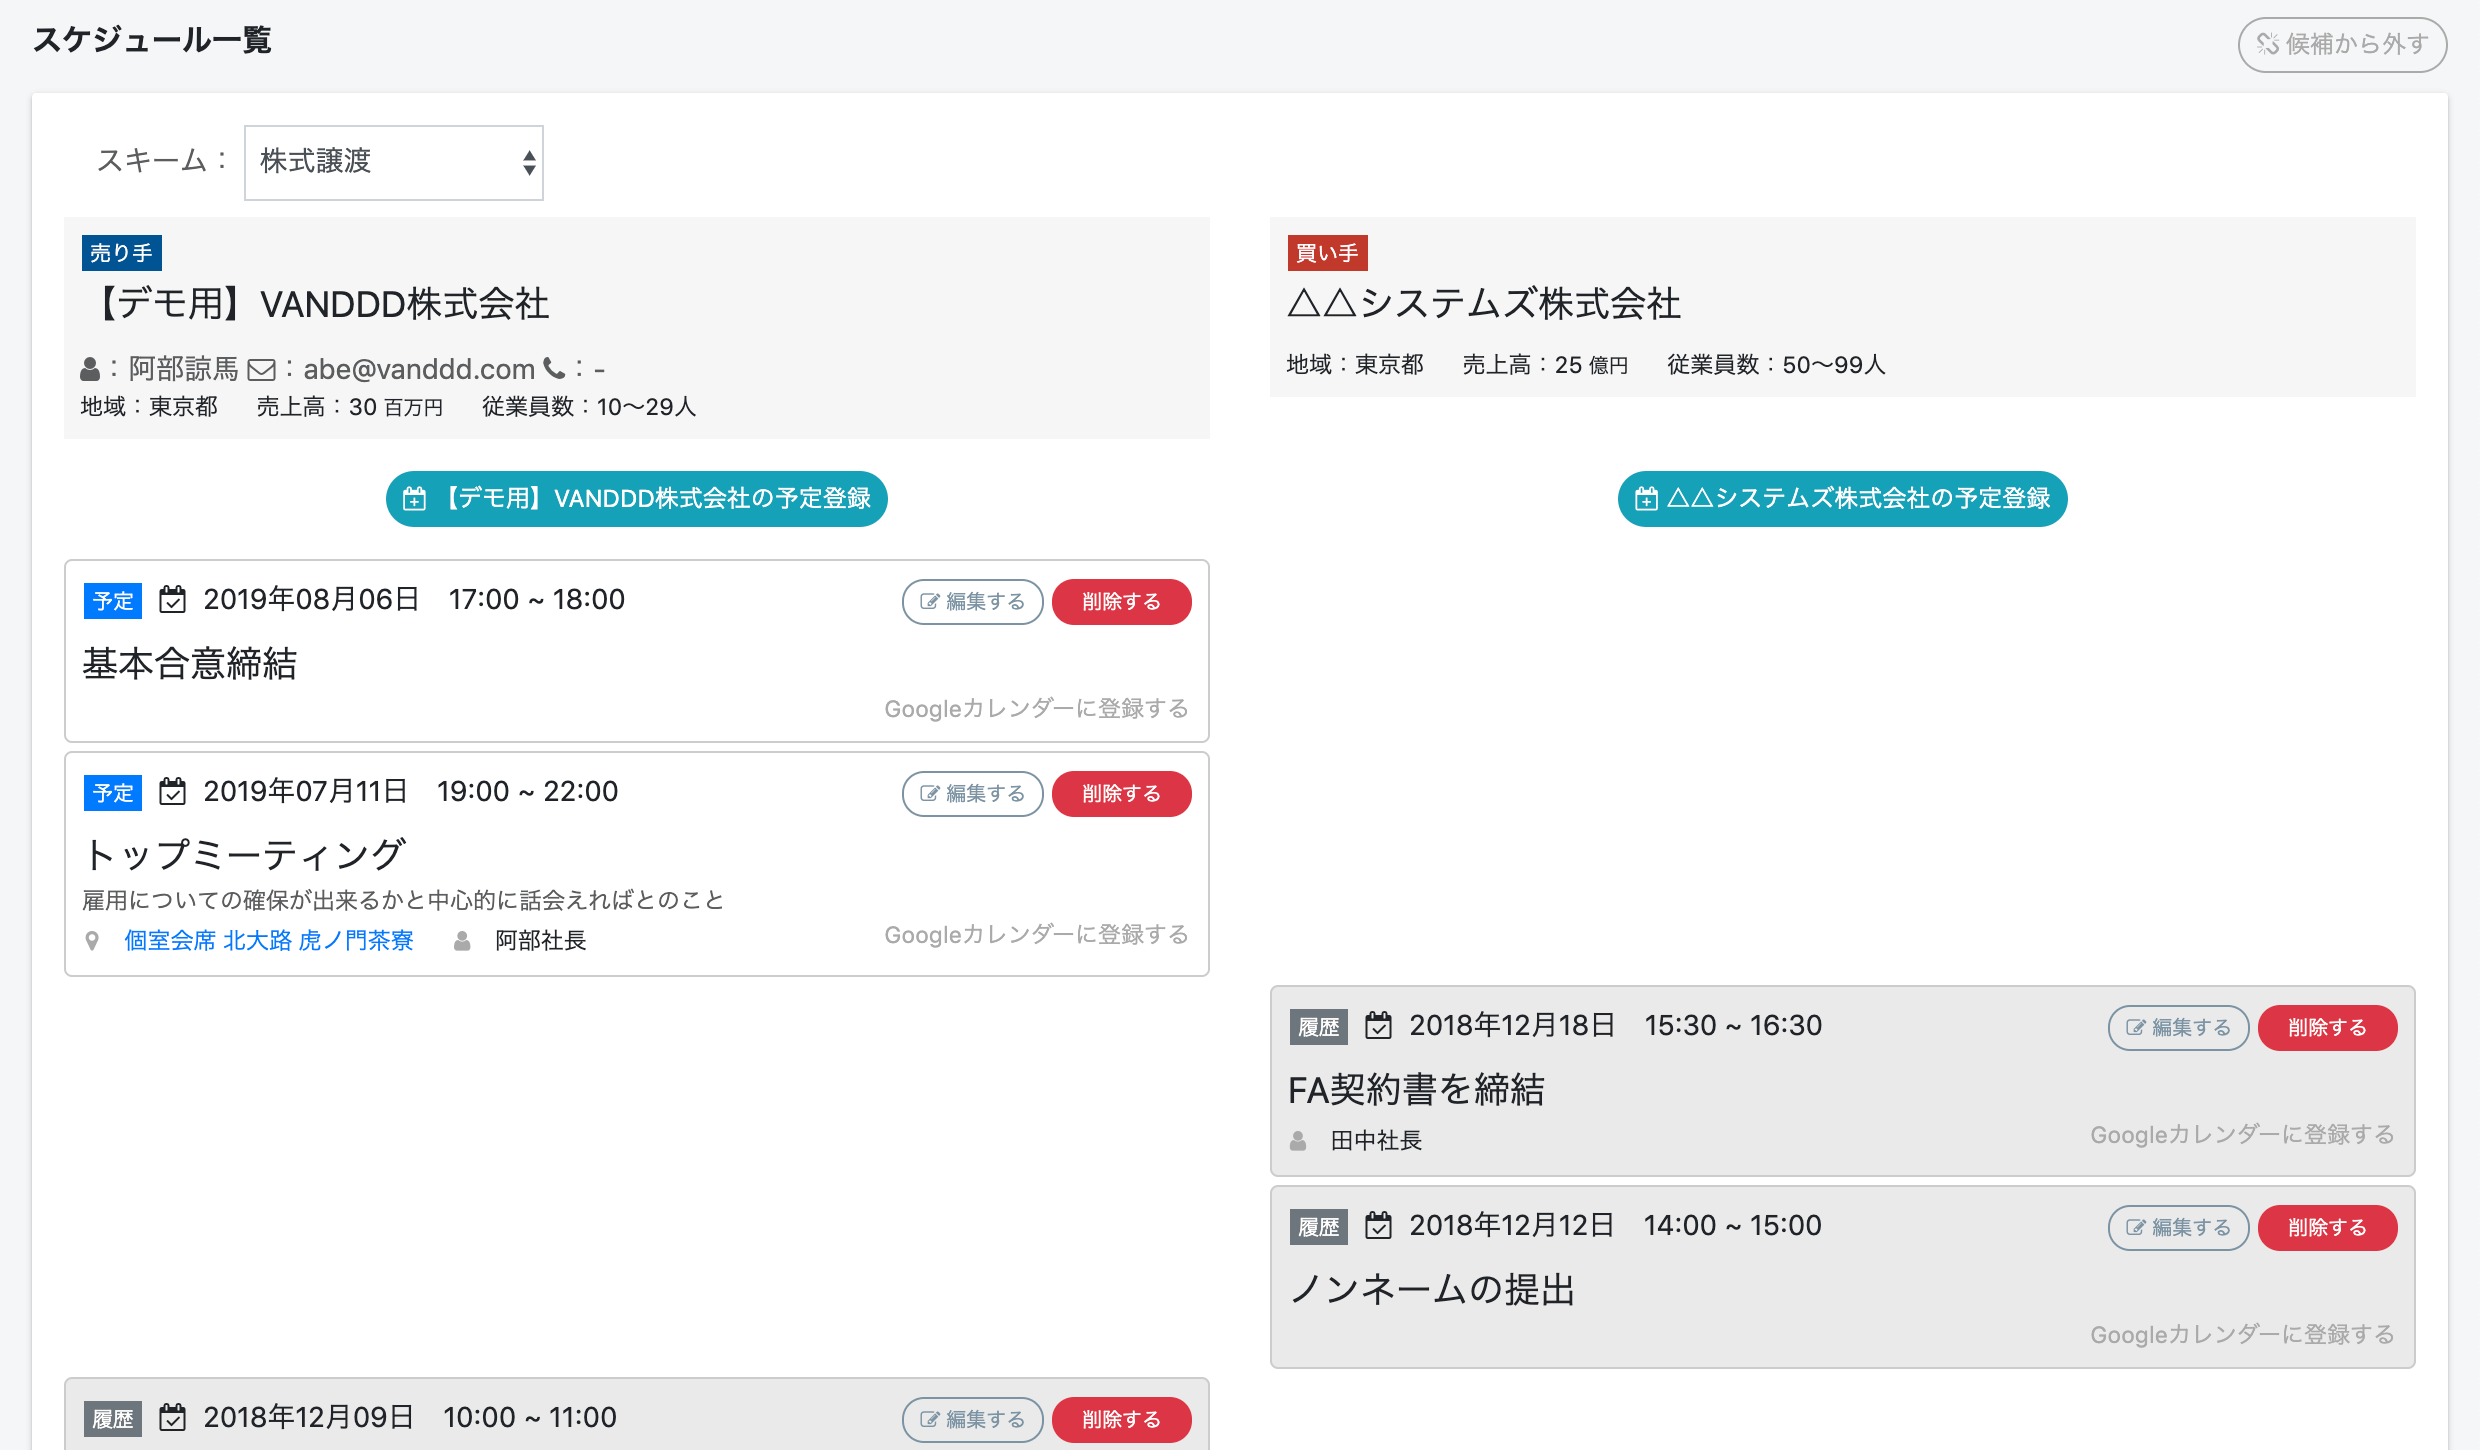Click the 売り手 seller label badge
The image size is (2480, 1450).
121,253
